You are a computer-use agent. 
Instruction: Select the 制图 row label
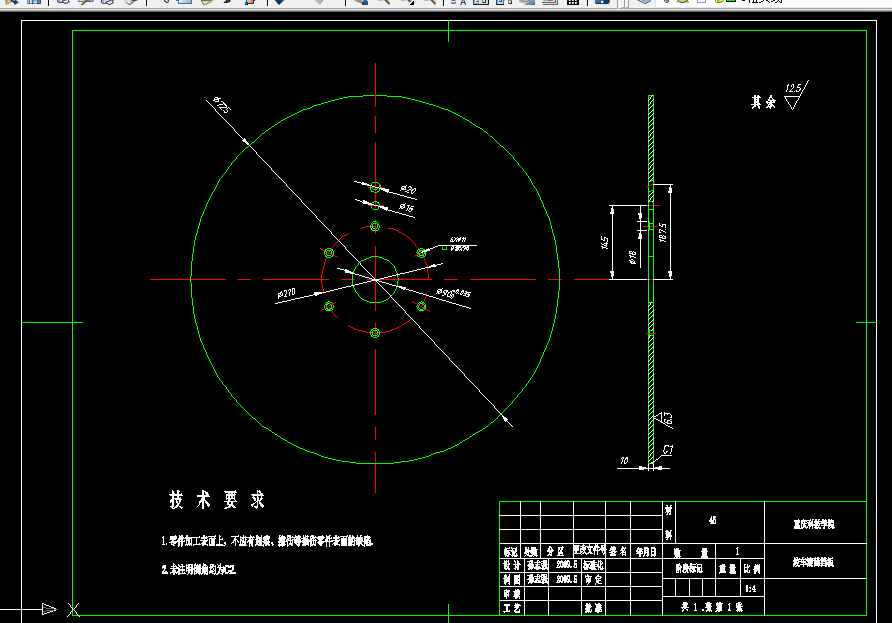511,579
